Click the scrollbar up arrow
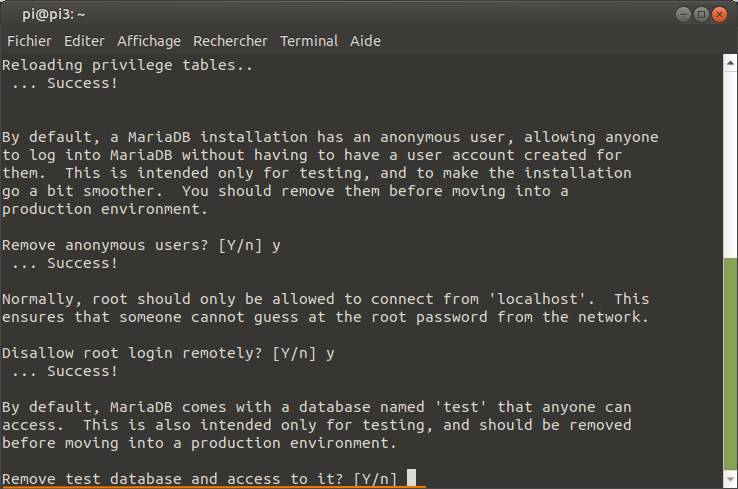 730,63
